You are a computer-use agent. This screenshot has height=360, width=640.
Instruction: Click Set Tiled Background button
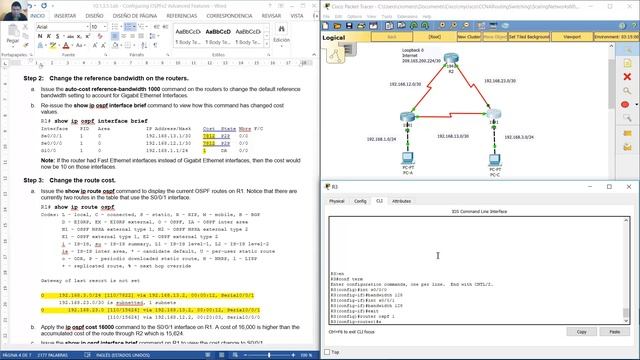coord(529,37)
